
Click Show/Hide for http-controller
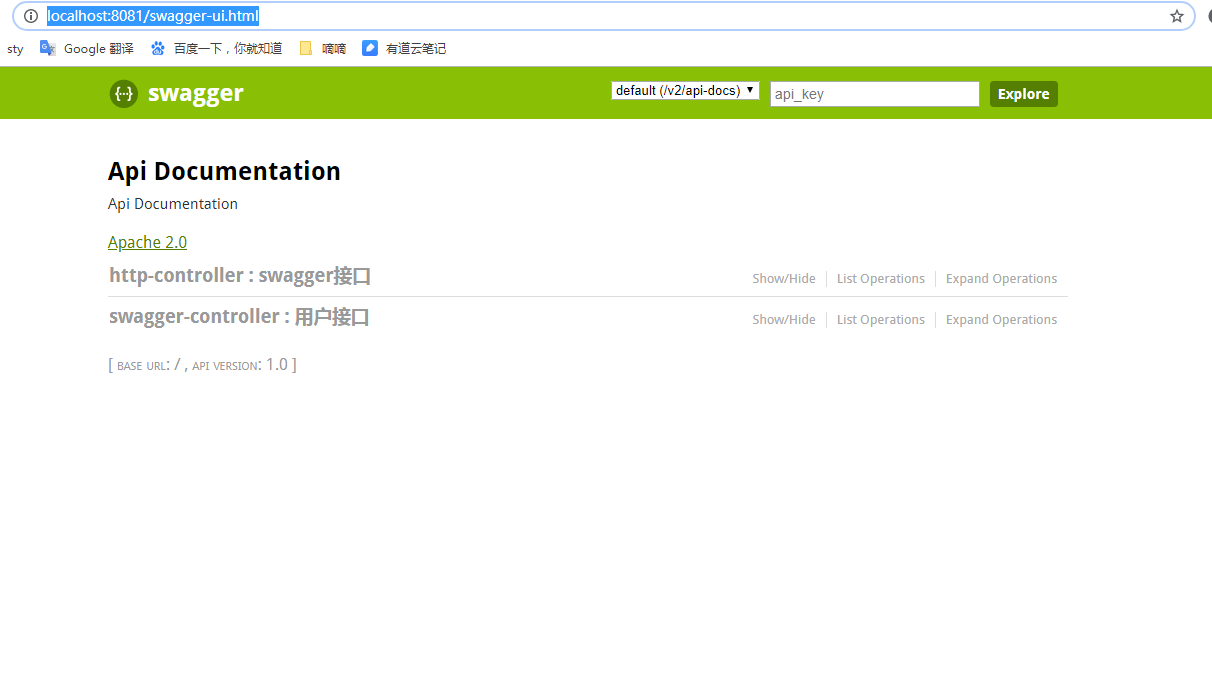[784, 279]
